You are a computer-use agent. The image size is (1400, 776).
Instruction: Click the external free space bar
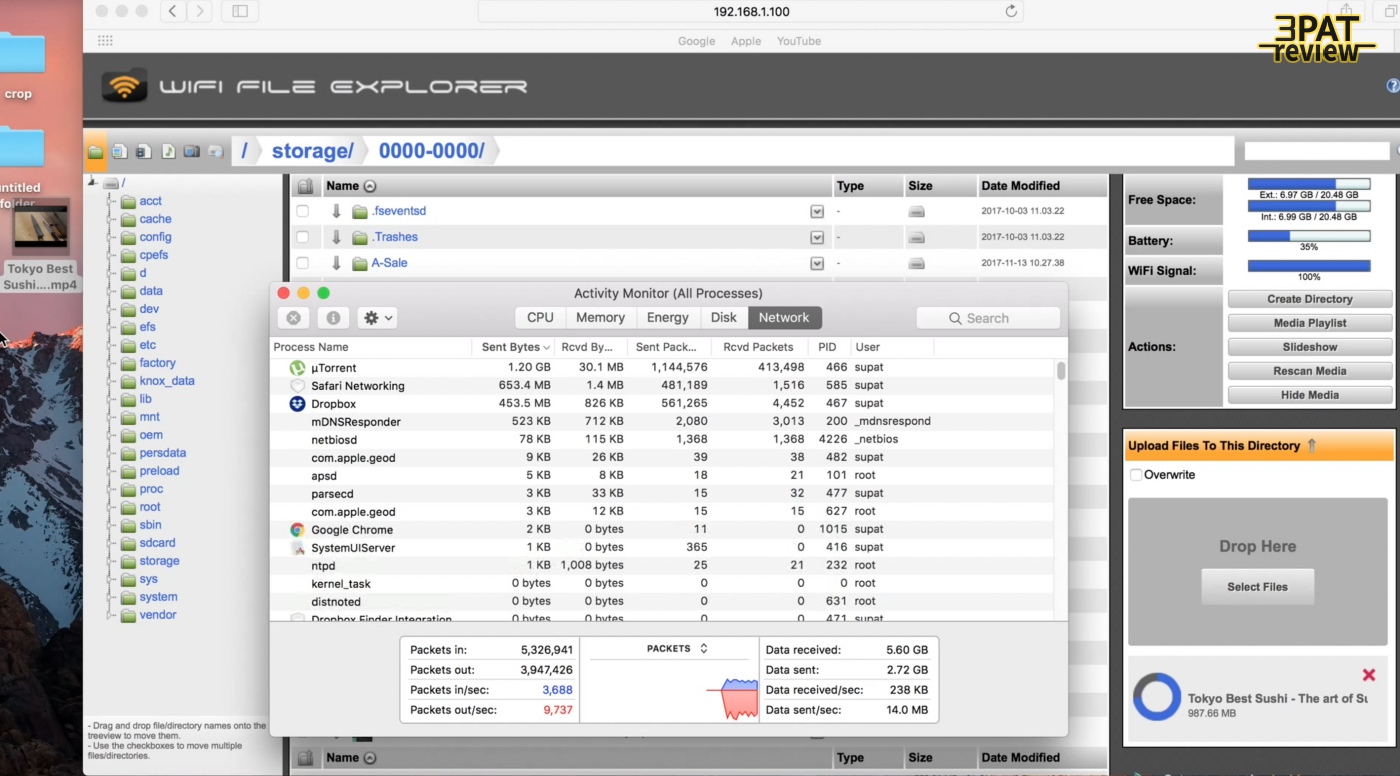coord(1309,184)
